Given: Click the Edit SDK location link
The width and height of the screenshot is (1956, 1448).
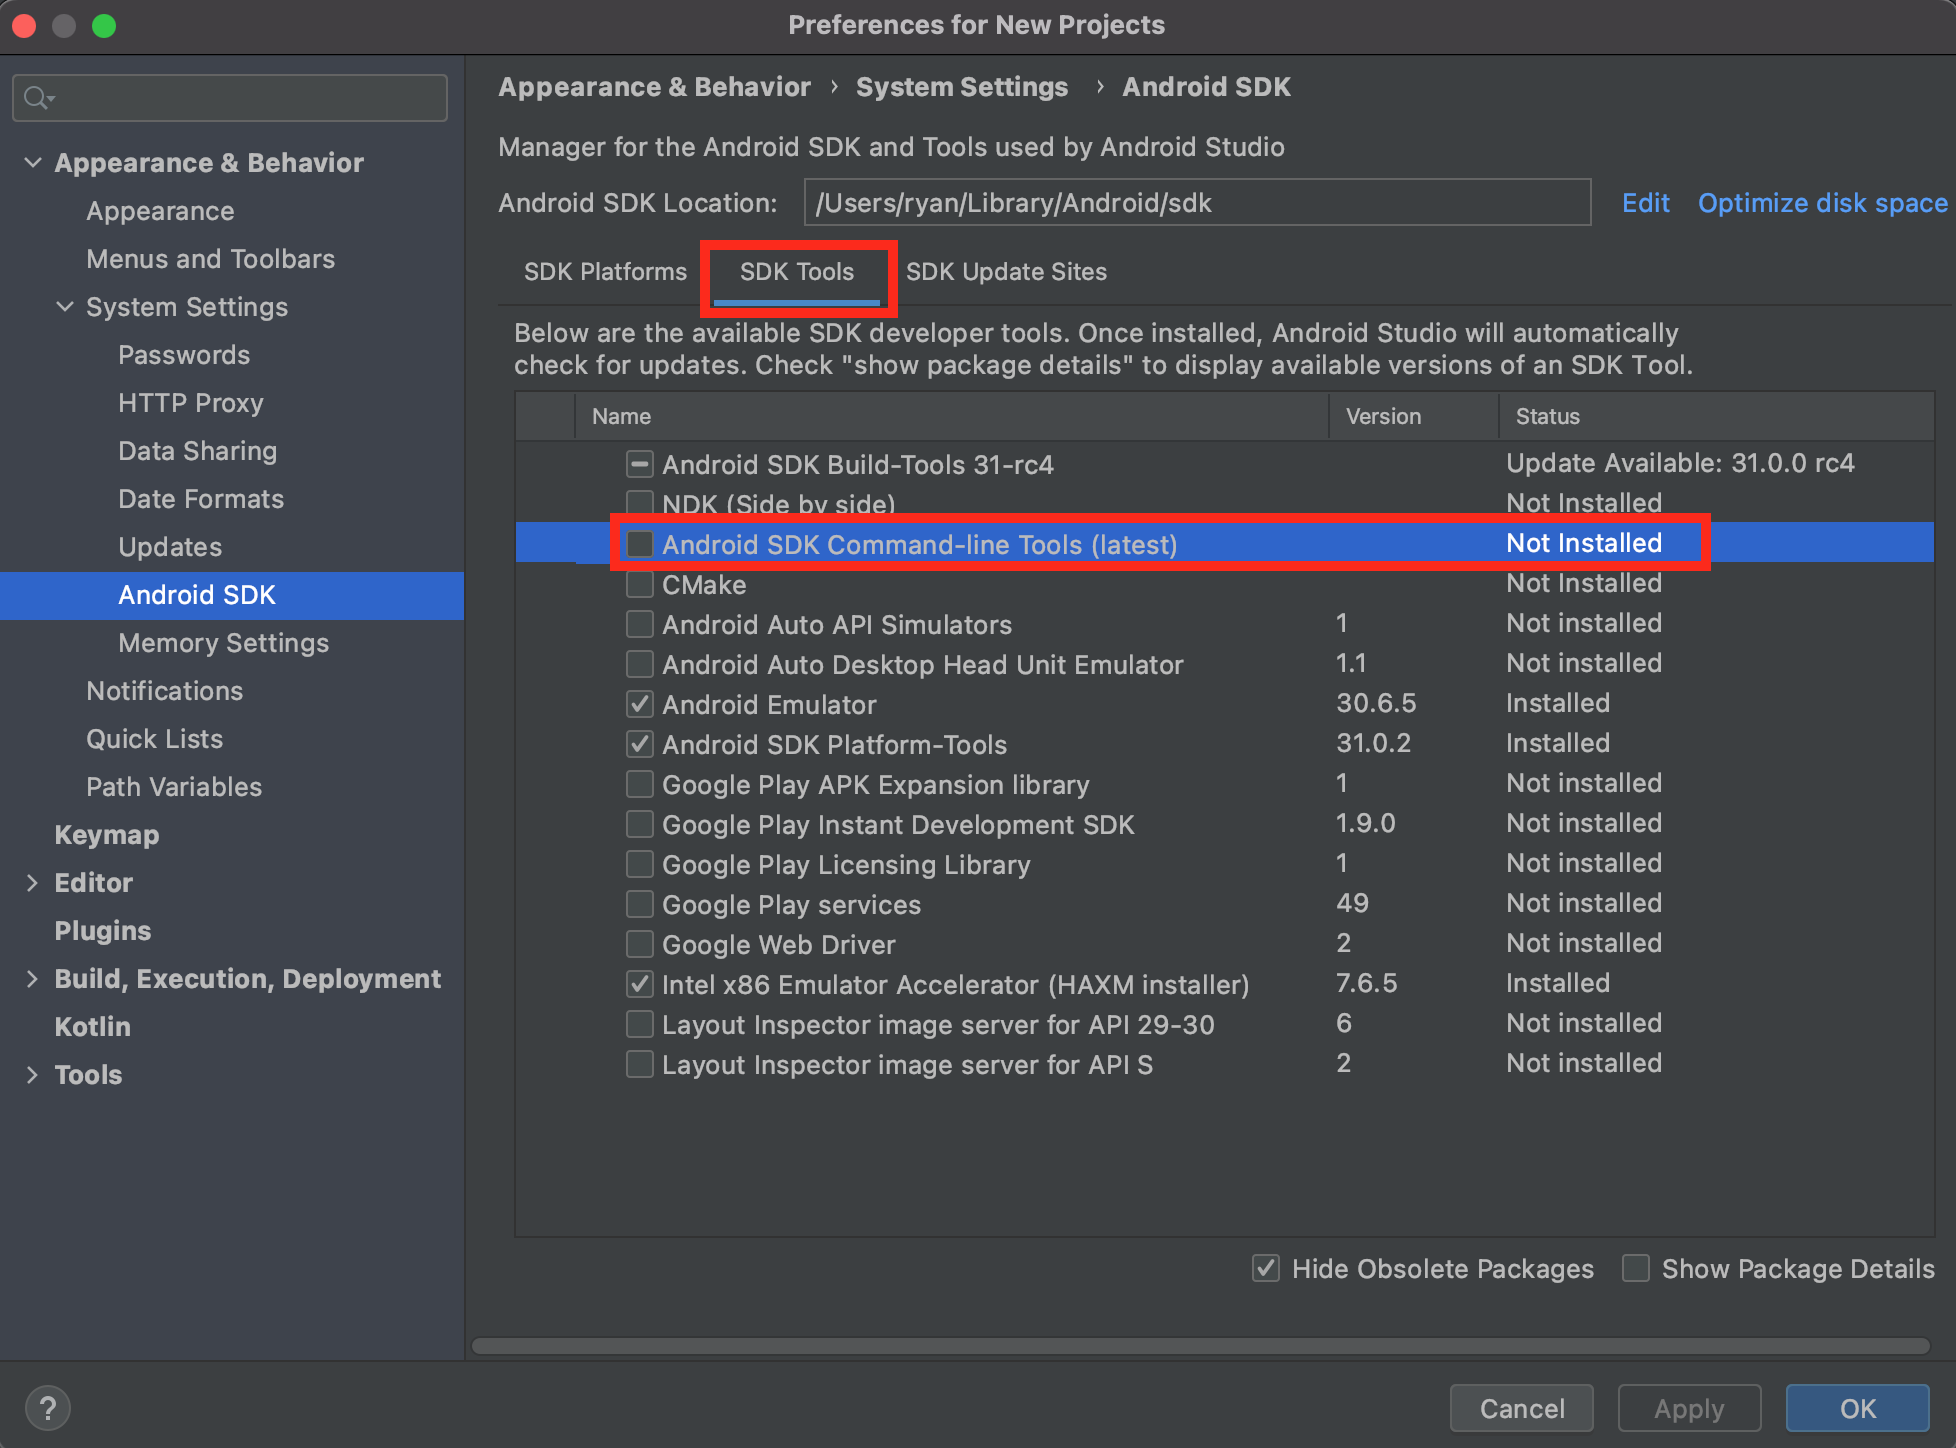Looking at the screenshot, I should 1645,203.
